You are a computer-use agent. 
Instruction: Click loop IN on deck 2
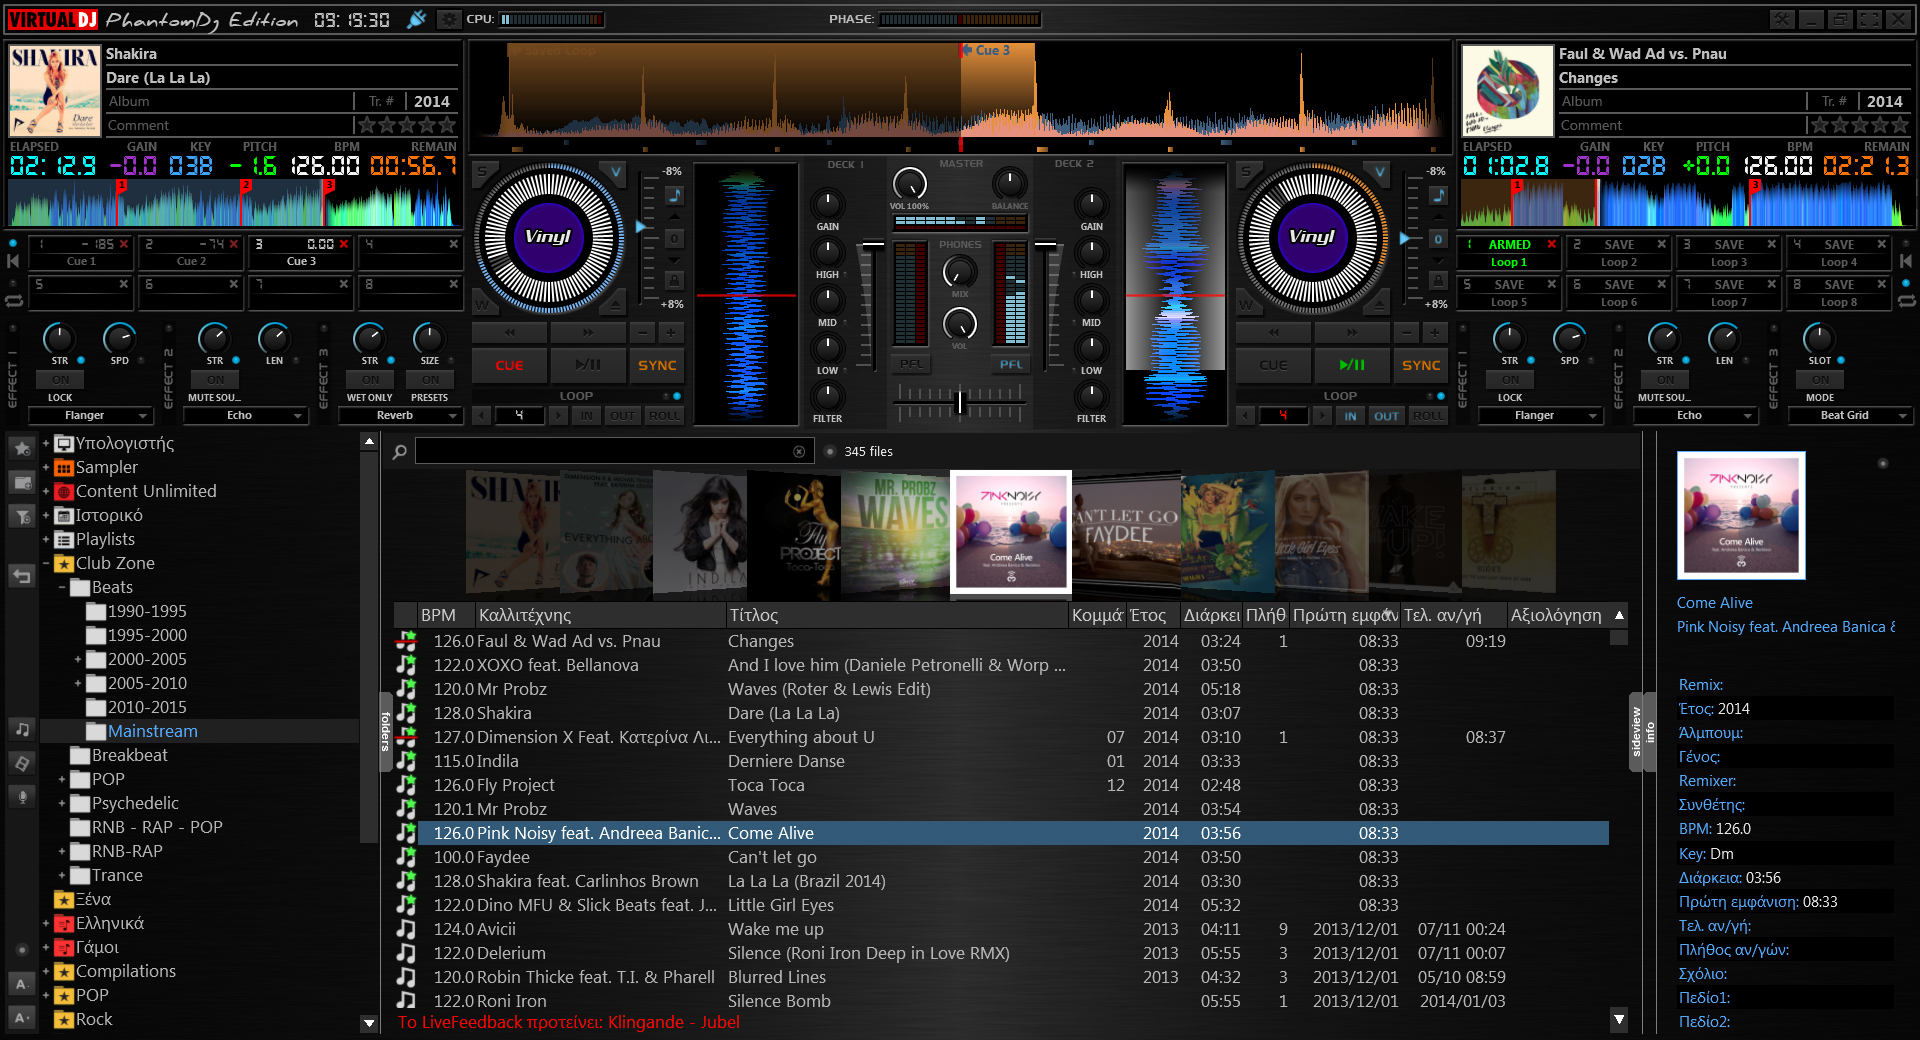(1350, 416)
